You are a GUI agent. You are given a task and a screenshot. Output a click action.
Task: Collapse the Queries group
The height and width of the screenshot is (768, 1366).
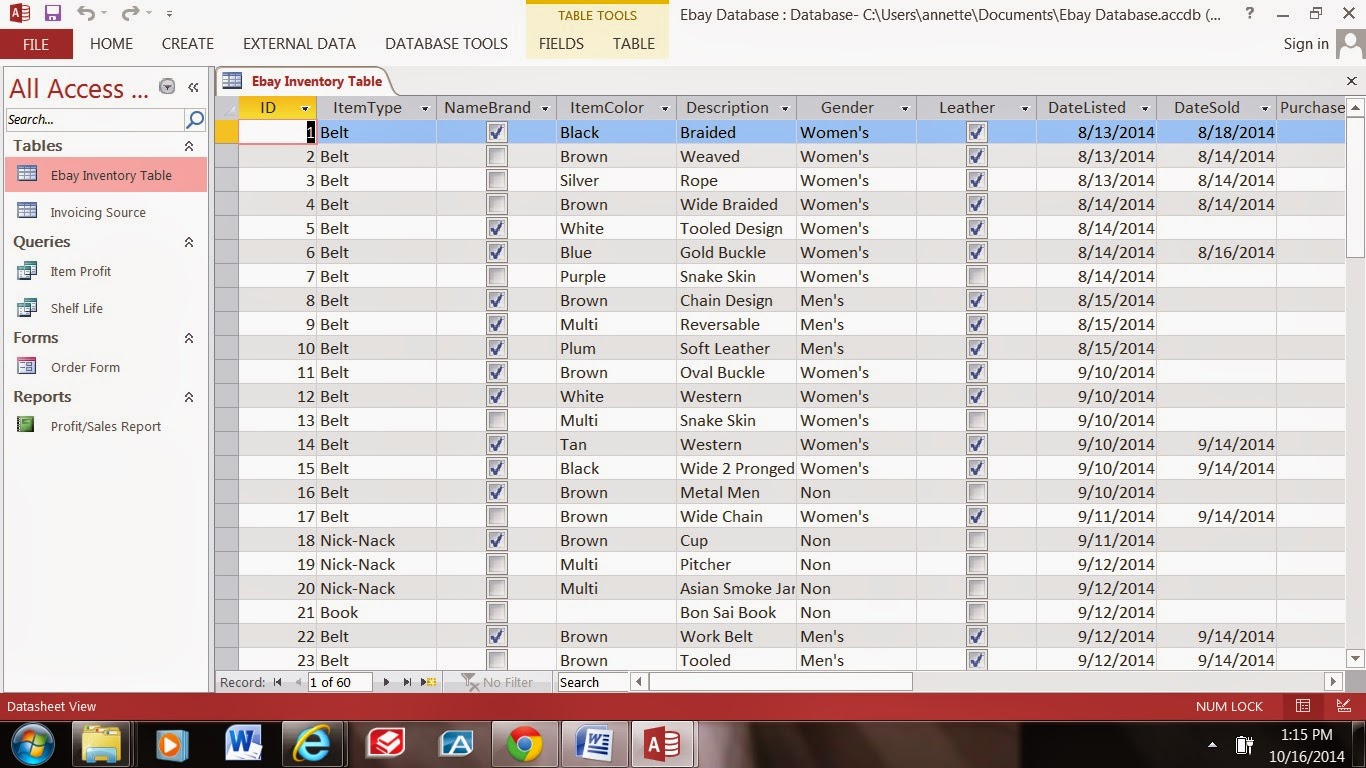(x=188, y=241)
